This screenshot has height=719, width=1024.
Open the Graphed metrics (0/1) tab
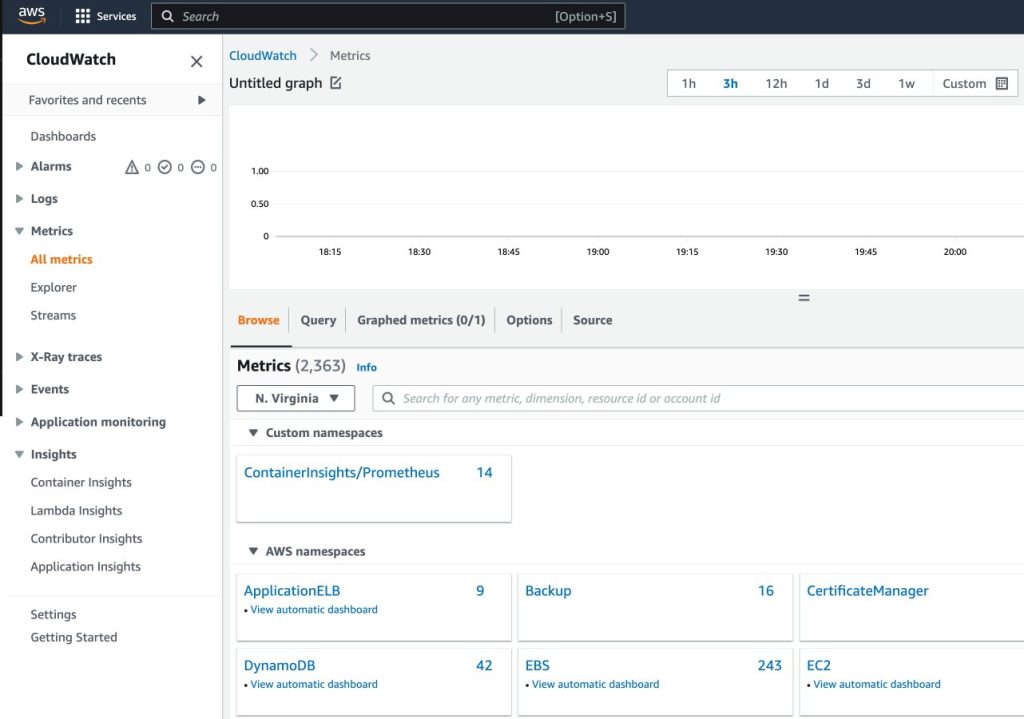click(421, 320)
